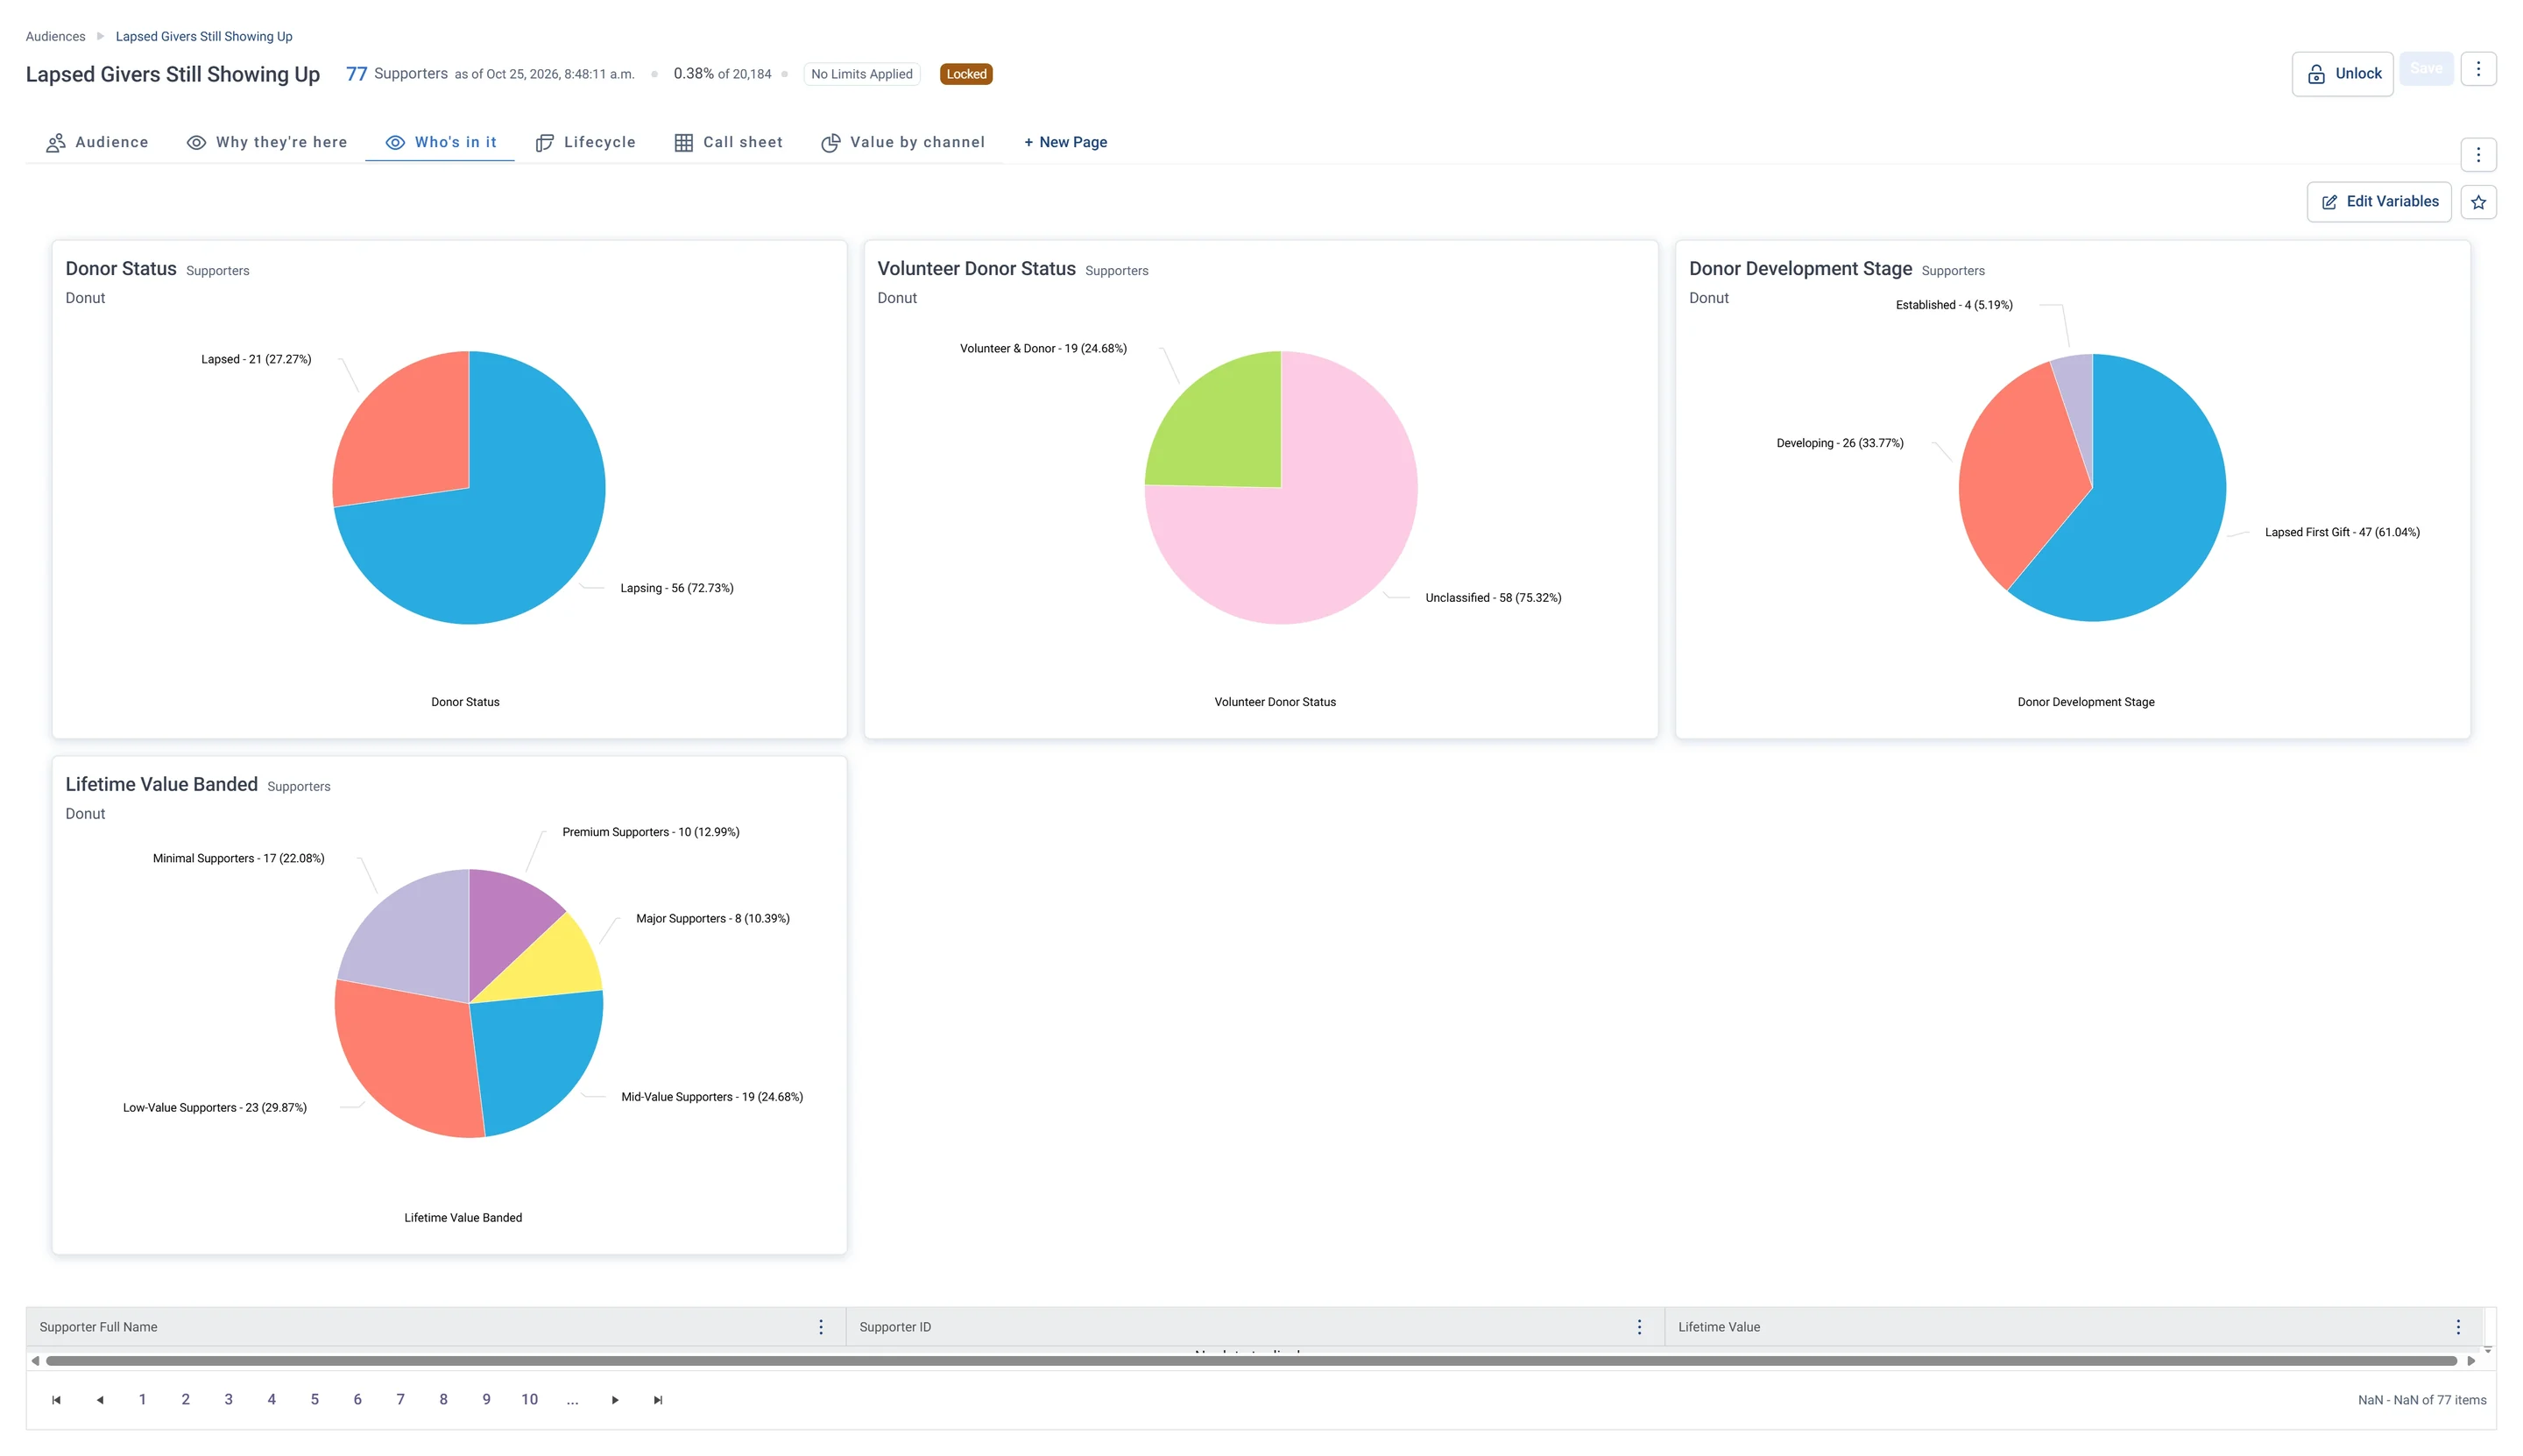Click the Locked badge
Image resolution: width=2523 pixels, height=1456 pixels.
coord(966,74)
